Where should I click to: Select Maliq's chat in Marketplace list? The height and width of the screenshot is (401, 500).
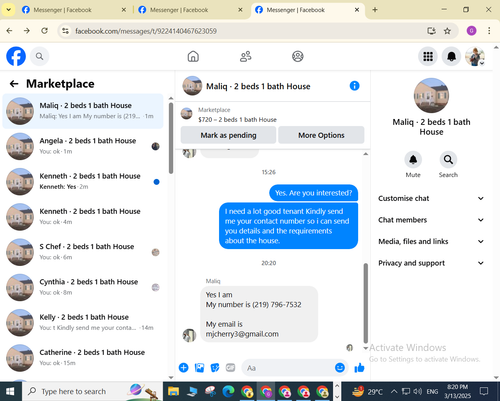tap(83, 111)
